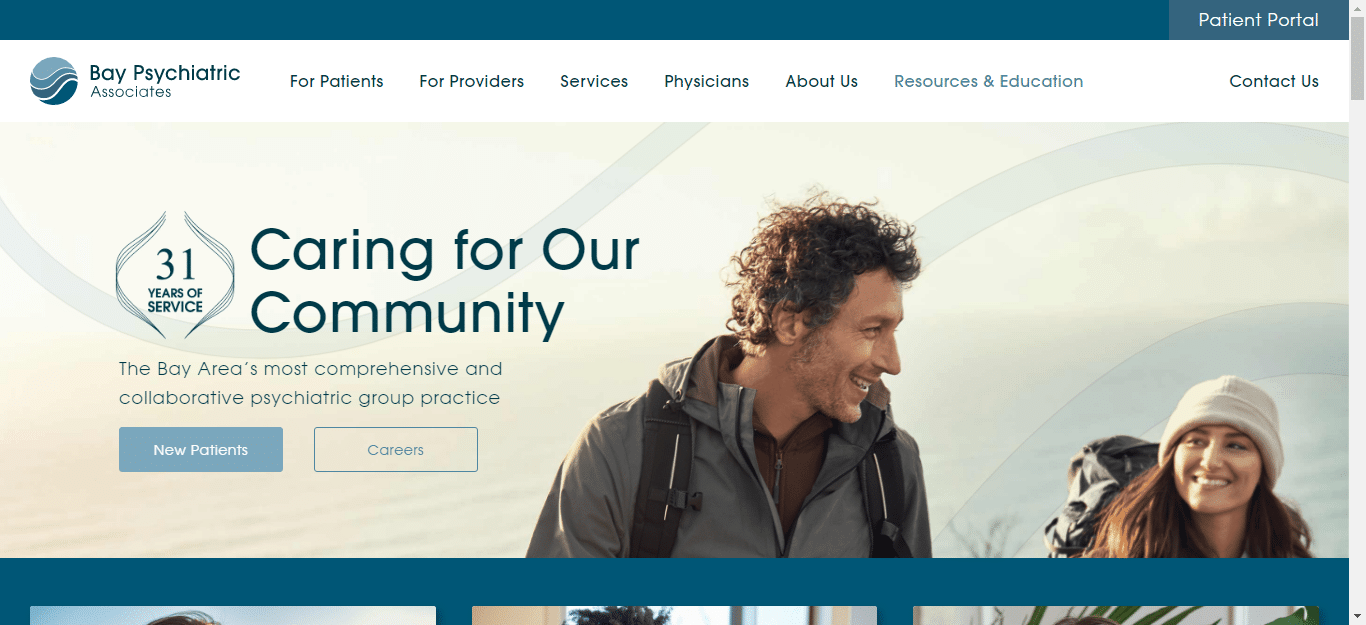
Task: Click the scroll up arrow of scrollbar
Action: click(x=1357, y=8)
